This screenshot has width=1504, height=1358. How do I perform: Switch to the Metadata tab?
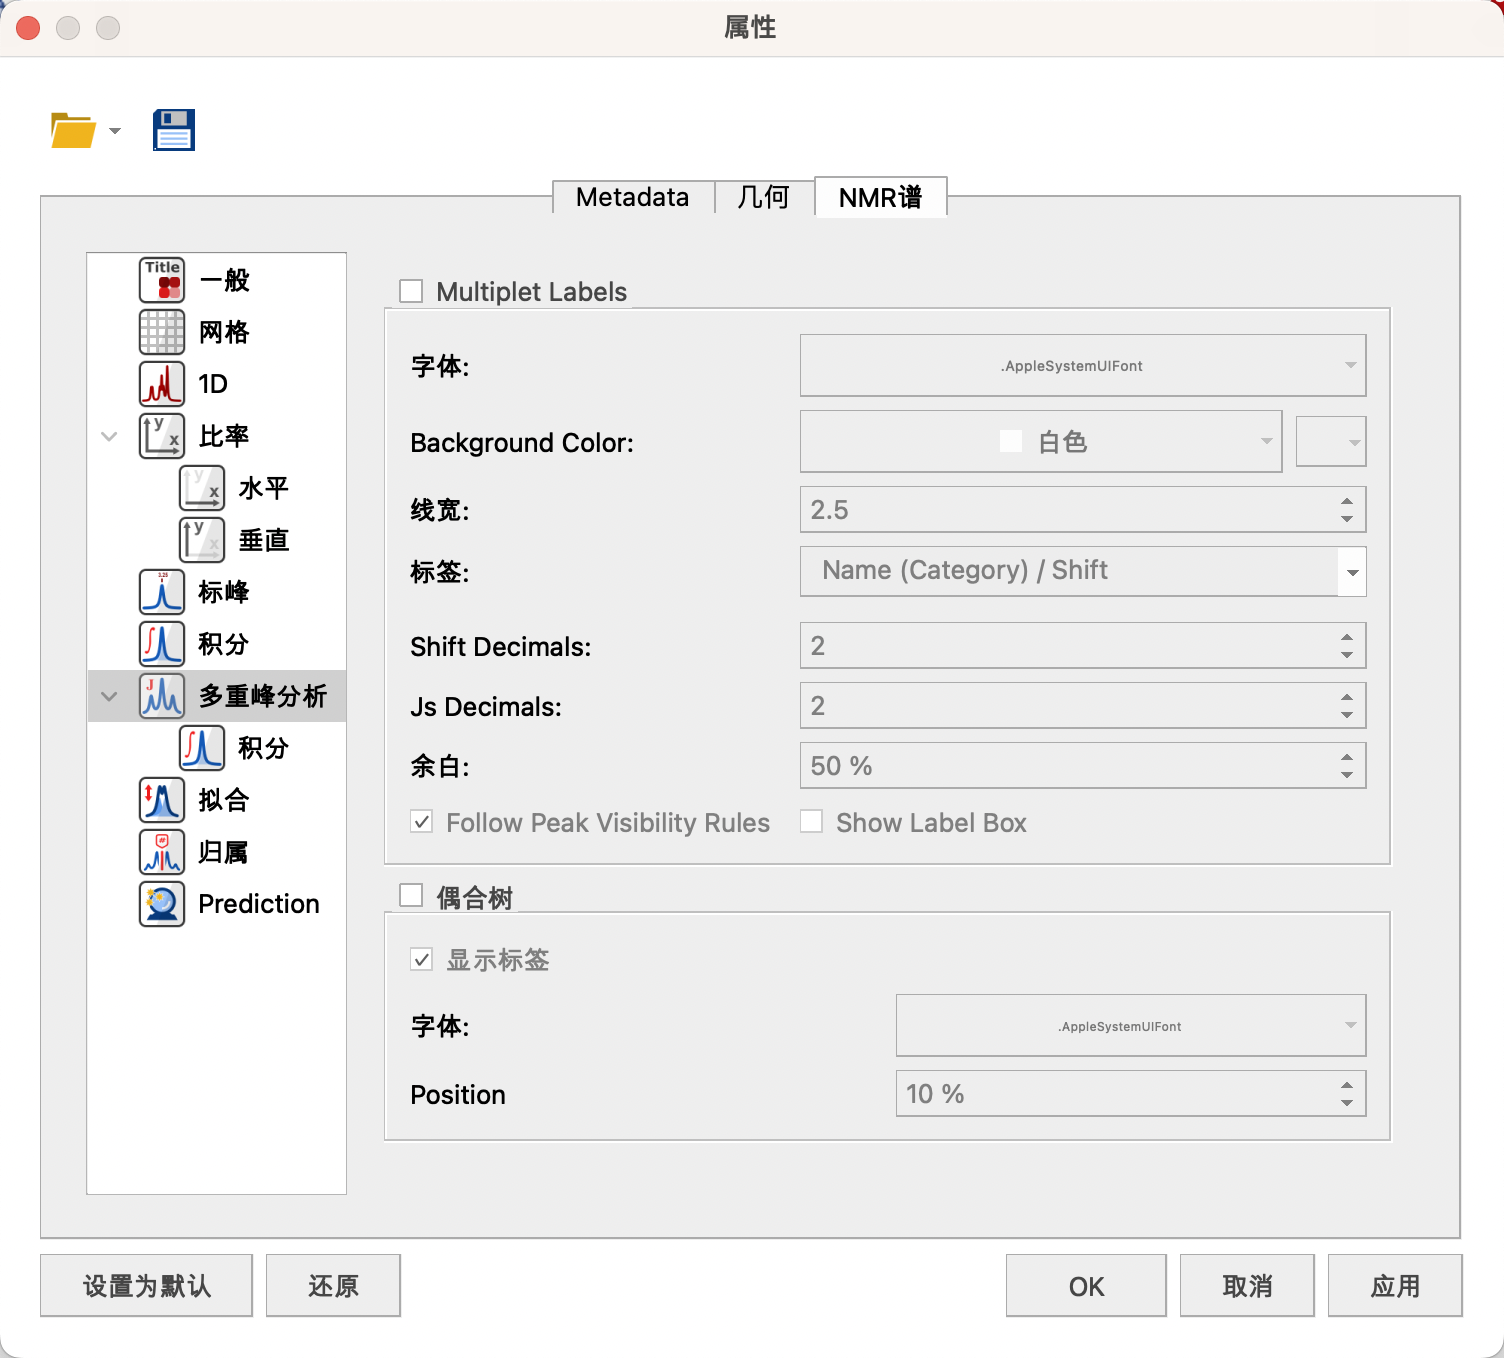click(633, 197)
